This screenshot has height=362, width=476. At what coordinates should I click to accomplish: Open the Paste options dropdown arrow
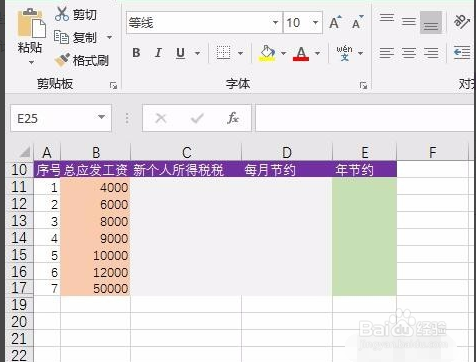point(31,63)
